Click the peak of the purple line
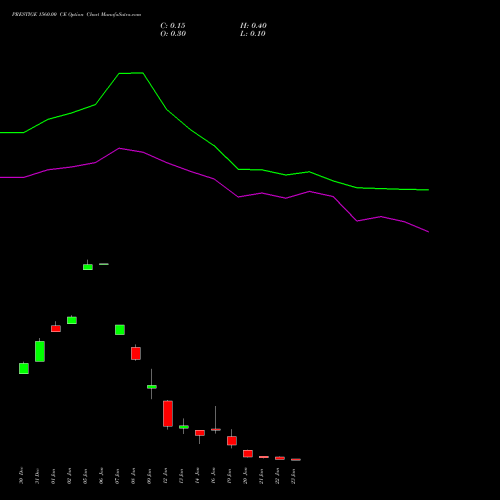The image size is (500, 500). [120, 148]
